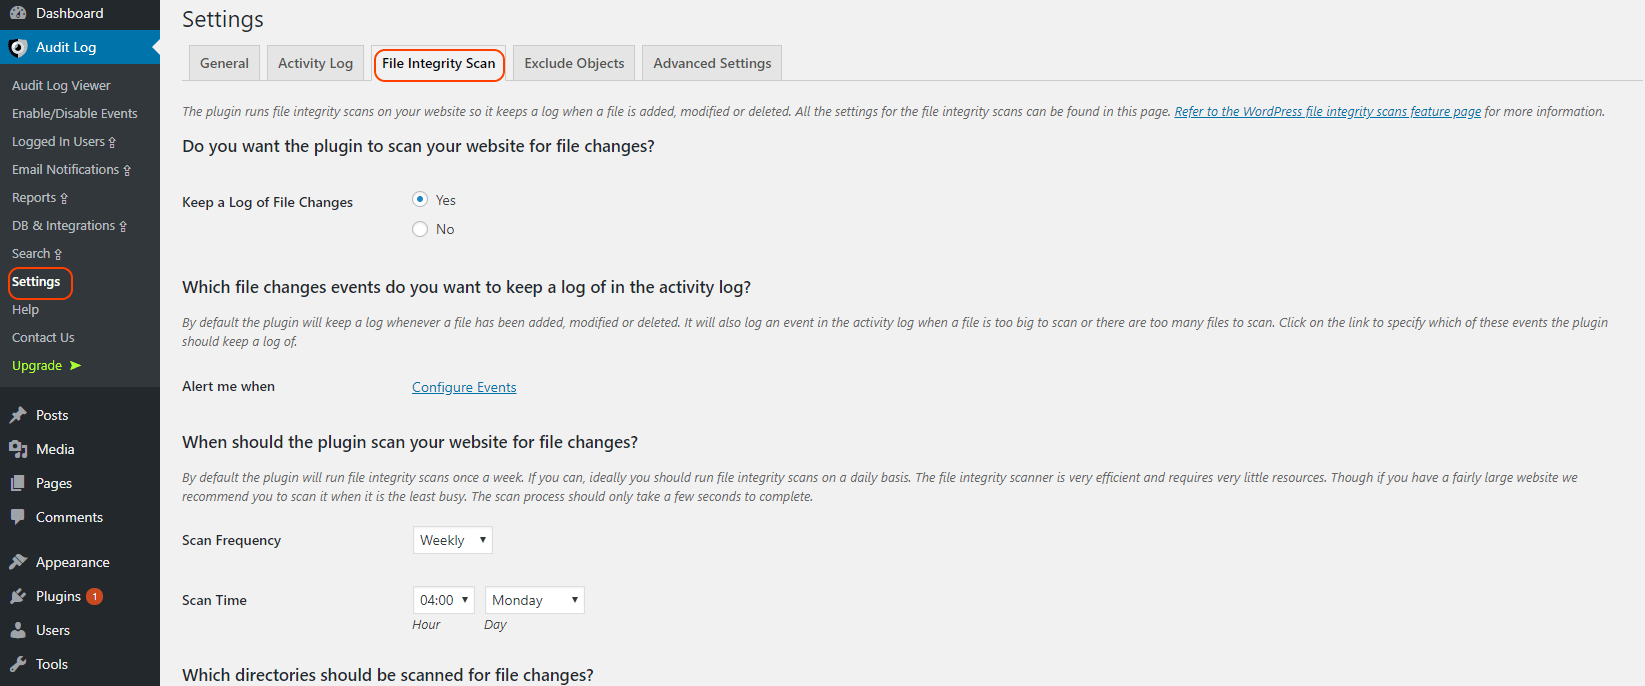The width and height of the screenshot is (1645, 686).
Task: Click the Comments bubble icon
Action: coord(18,517)
